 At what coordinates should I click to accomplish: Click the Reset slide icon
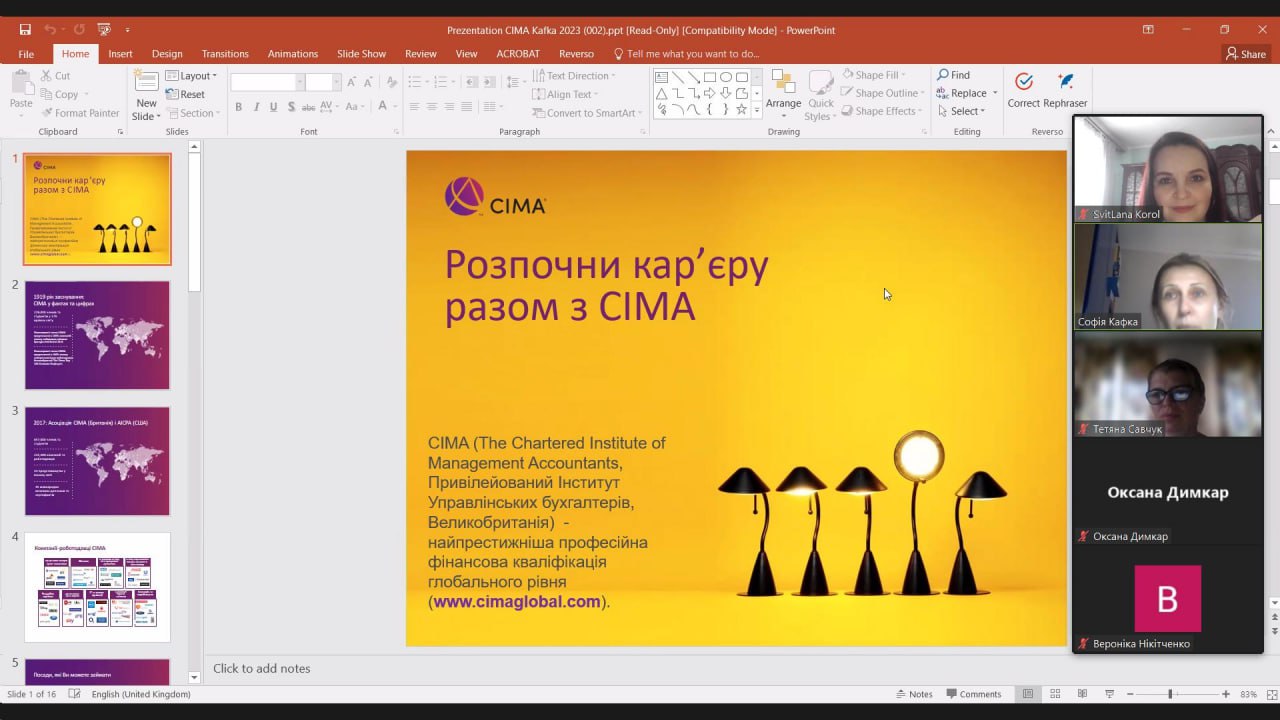click(x=172, y=94)
